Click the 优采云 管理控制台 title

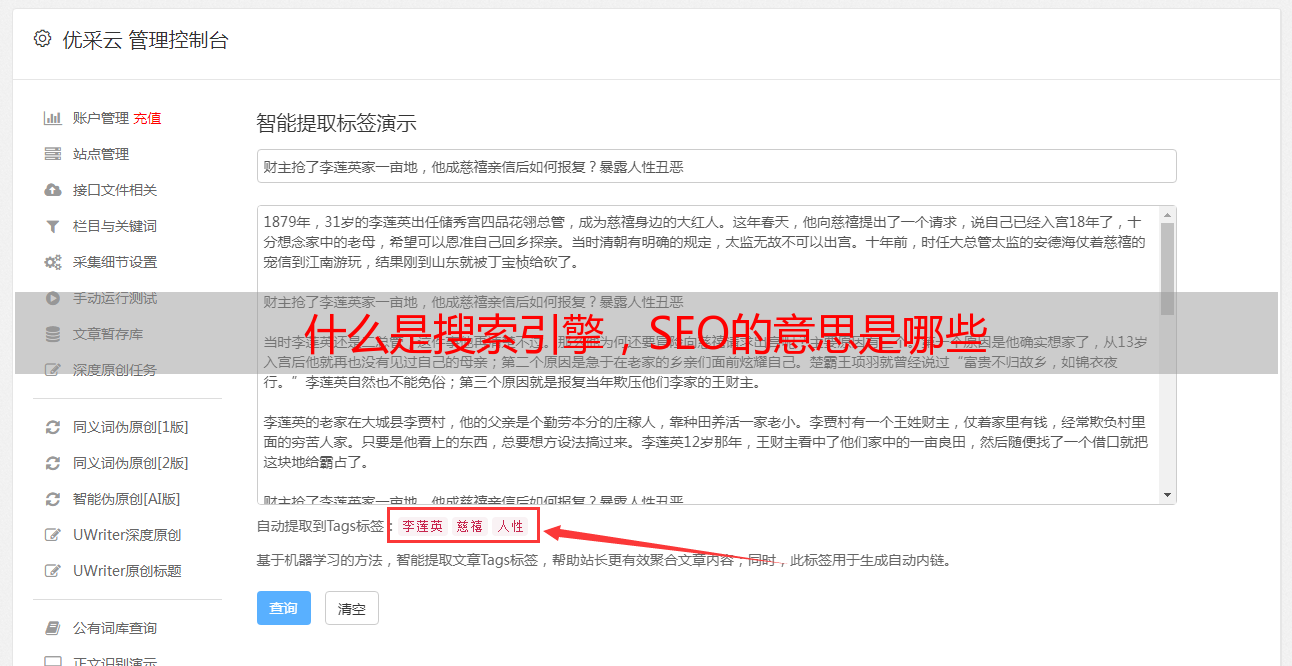click(145, 40)
